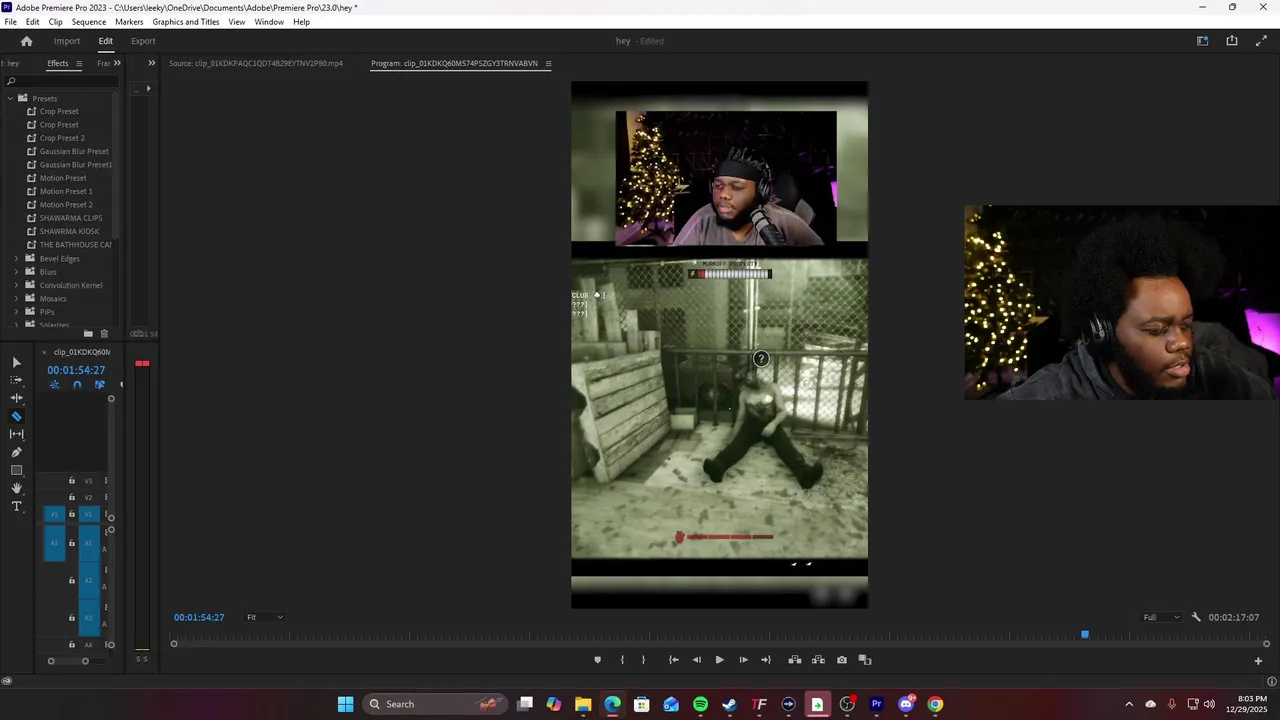Select the Rectangle tool
1280x720 pixels.
pyautogui.click(x=16, y=470)
